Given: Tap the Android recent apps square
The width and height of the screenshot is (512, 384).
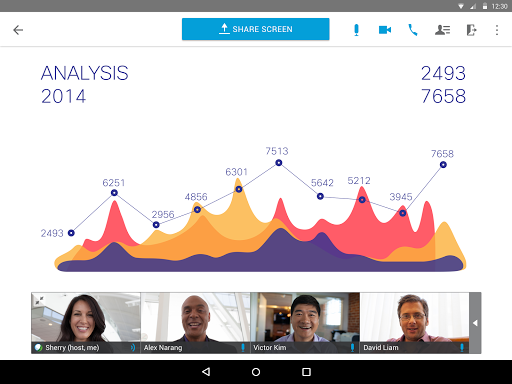Looking at the screenshot, I should point(306,372).
